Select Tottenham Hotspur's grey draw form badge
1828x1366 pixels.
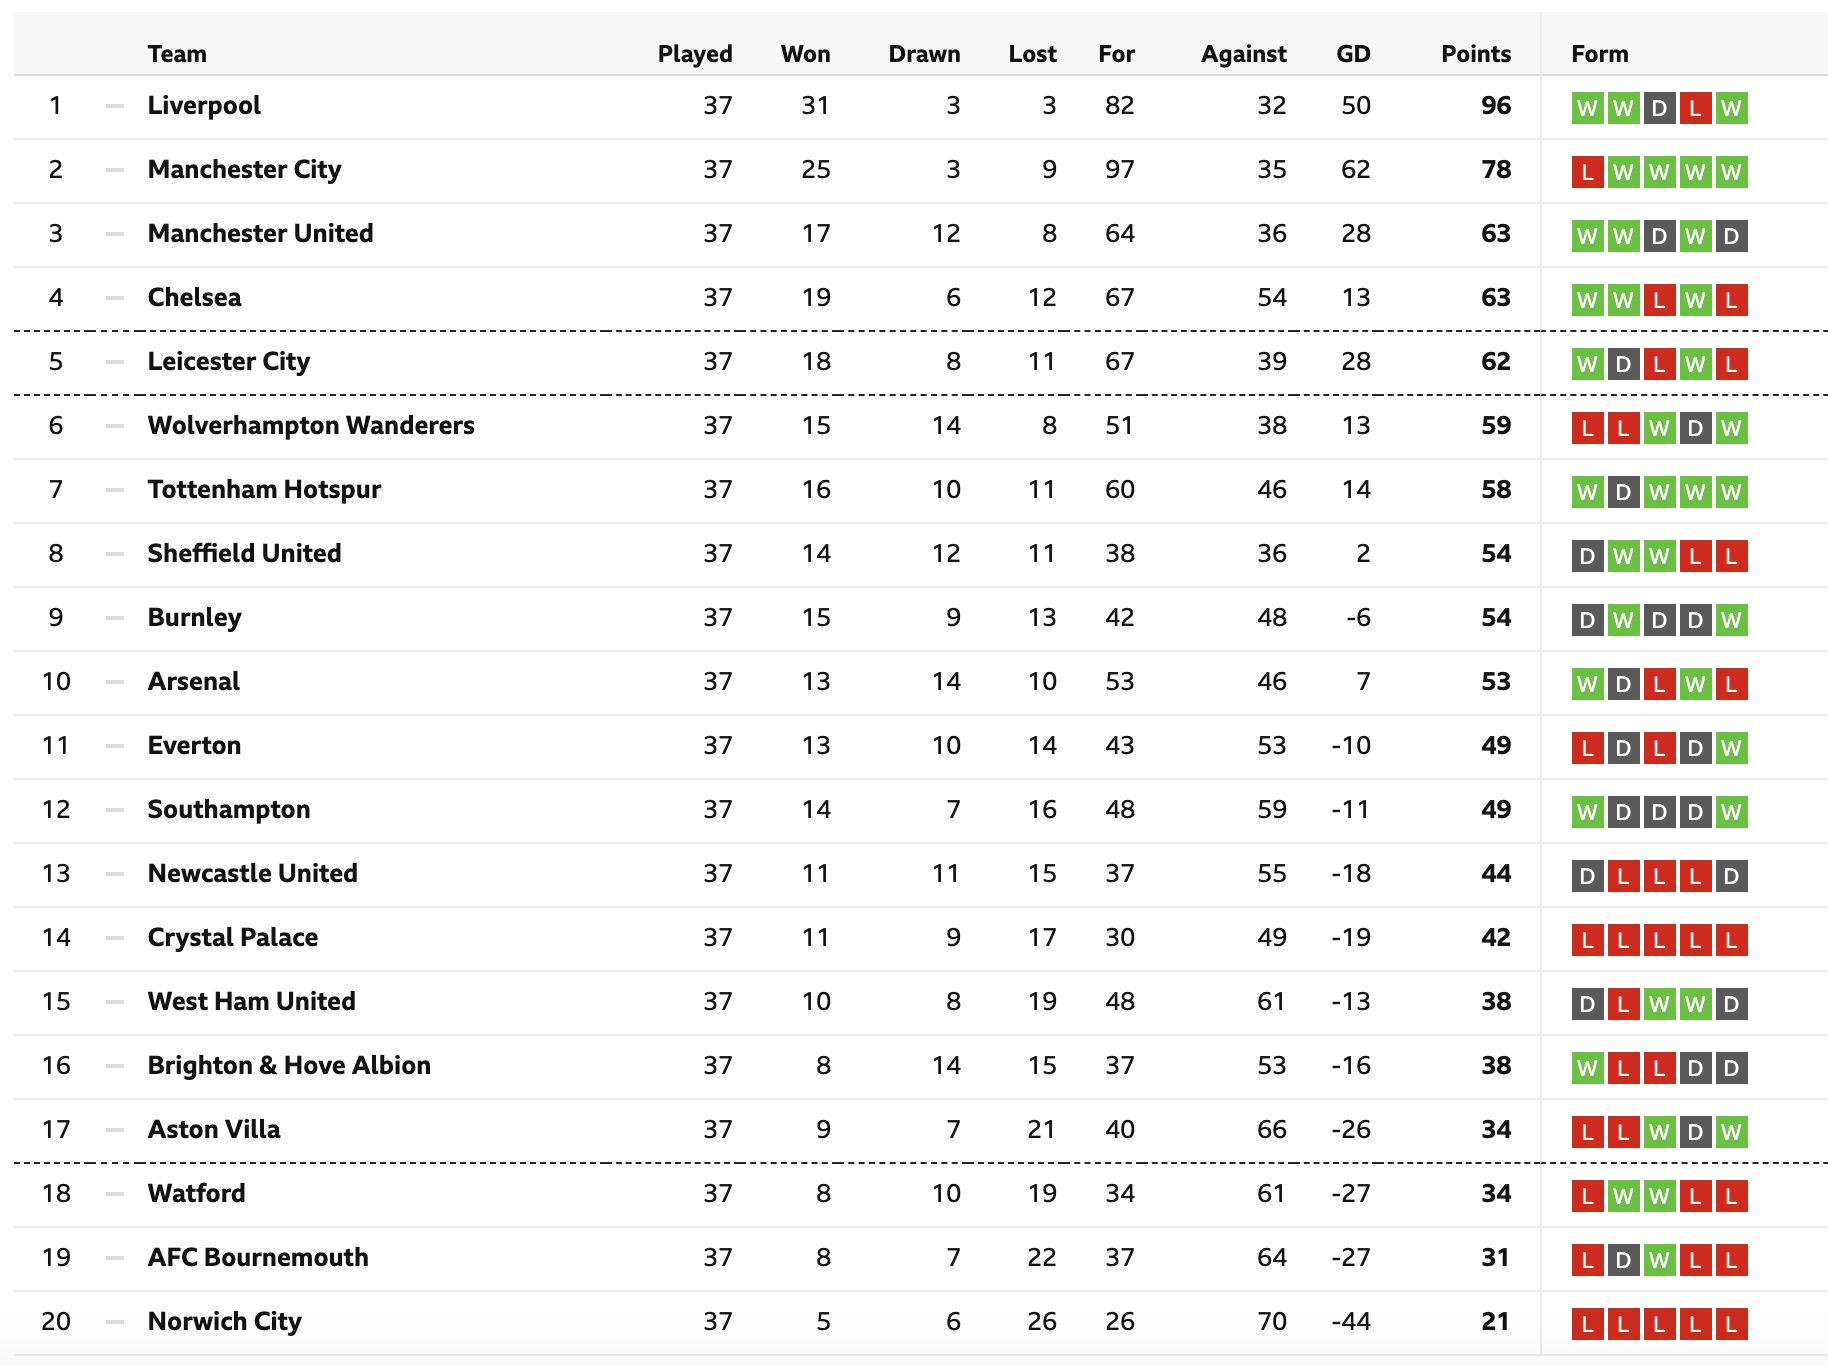pos(1623,492)
